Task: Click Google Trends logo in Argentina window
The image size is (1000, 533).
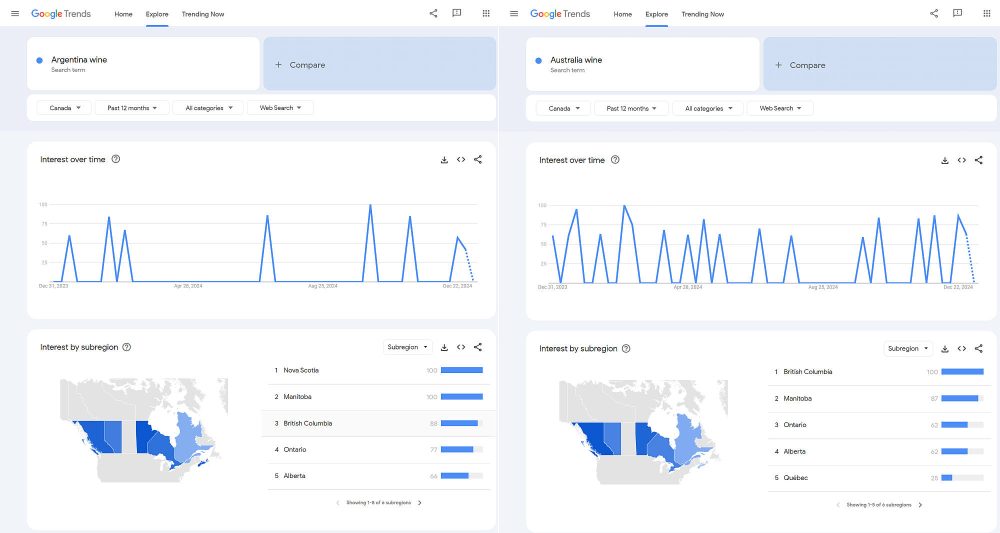Action: (x=61, y=13)
